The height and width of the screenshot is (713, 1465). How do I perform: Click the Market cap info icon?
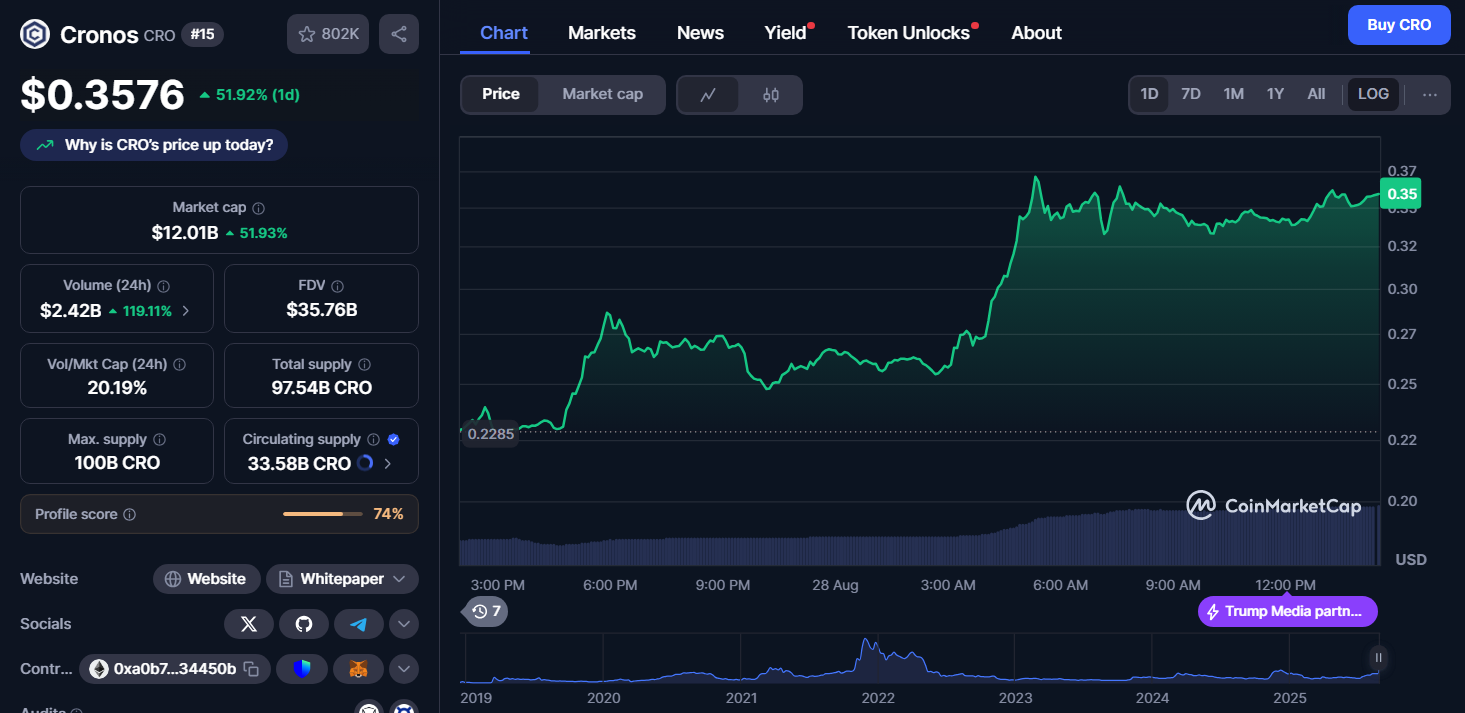[259, 208]
